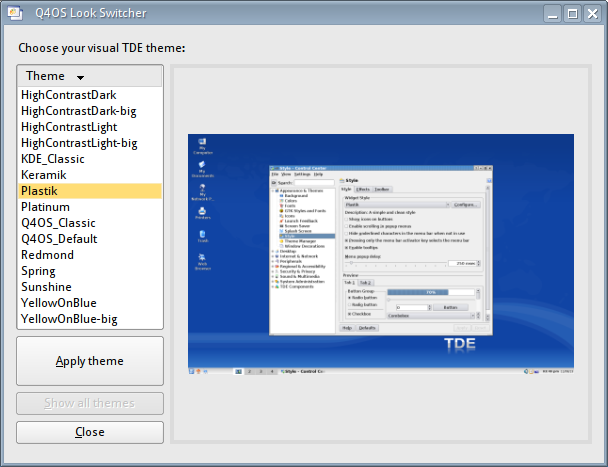The height and width of the screenshot is (467, 608).
Task: Choose the Redmond theme
Action: (90, 255)
